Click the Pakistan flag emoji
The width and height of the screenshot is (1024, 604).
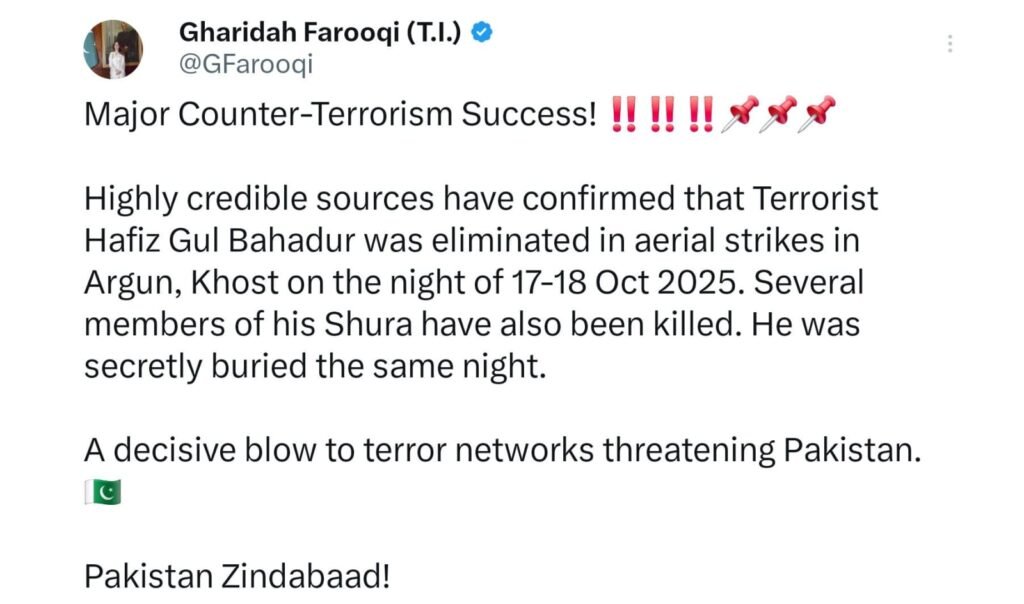tap(102, 493)
